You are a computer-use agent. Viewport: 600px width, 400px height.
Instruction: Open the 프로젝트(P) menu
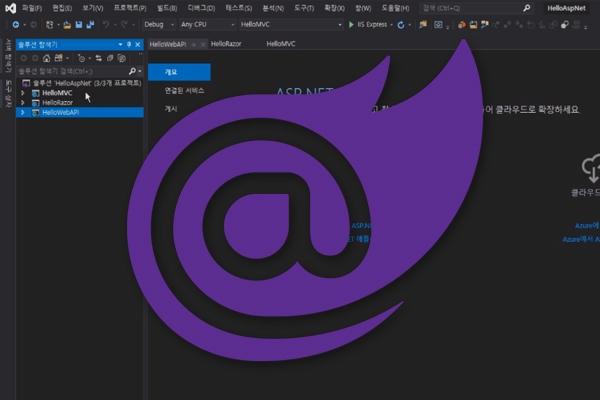tap(130, 8)
